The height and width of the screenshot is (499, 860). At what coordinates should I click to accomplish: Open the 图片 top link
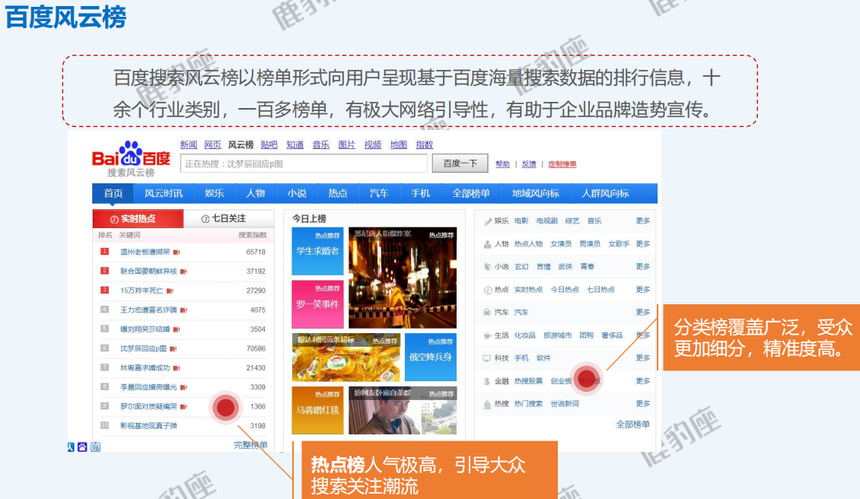(x=347, y=145)
